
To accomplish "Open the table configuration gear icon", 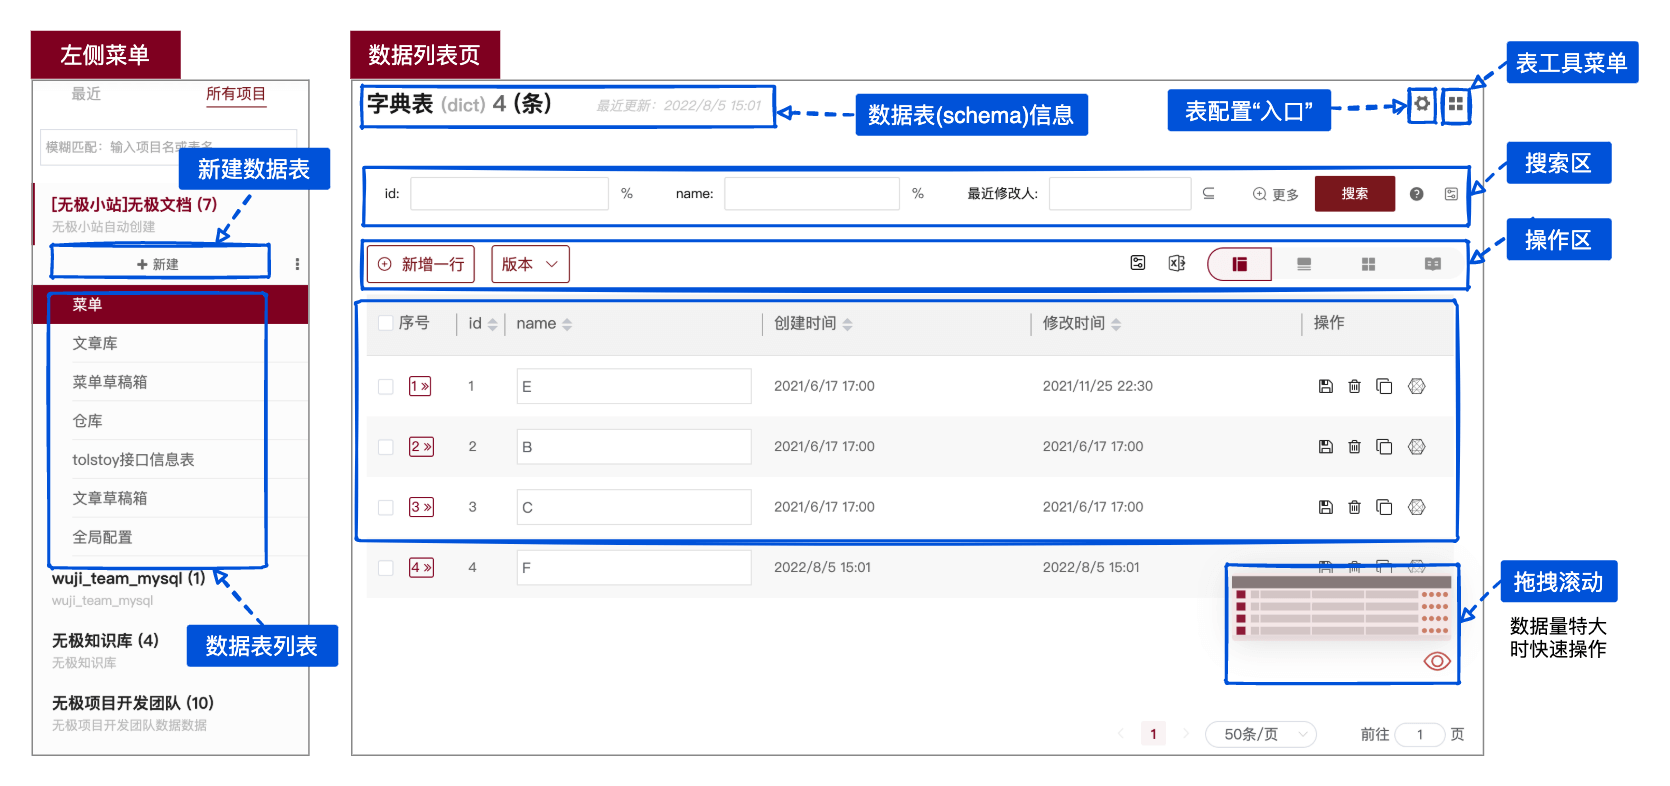I will coord(1421,103).
